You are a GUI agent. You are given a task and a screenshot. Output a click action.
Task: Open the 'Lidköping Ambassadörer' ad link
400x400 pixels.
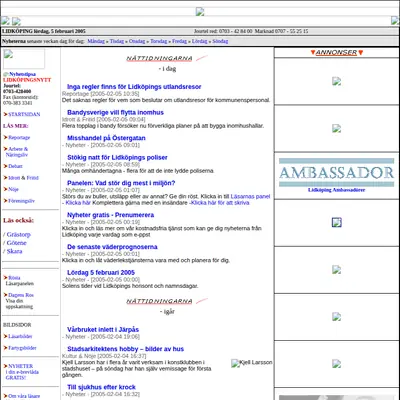336,190
